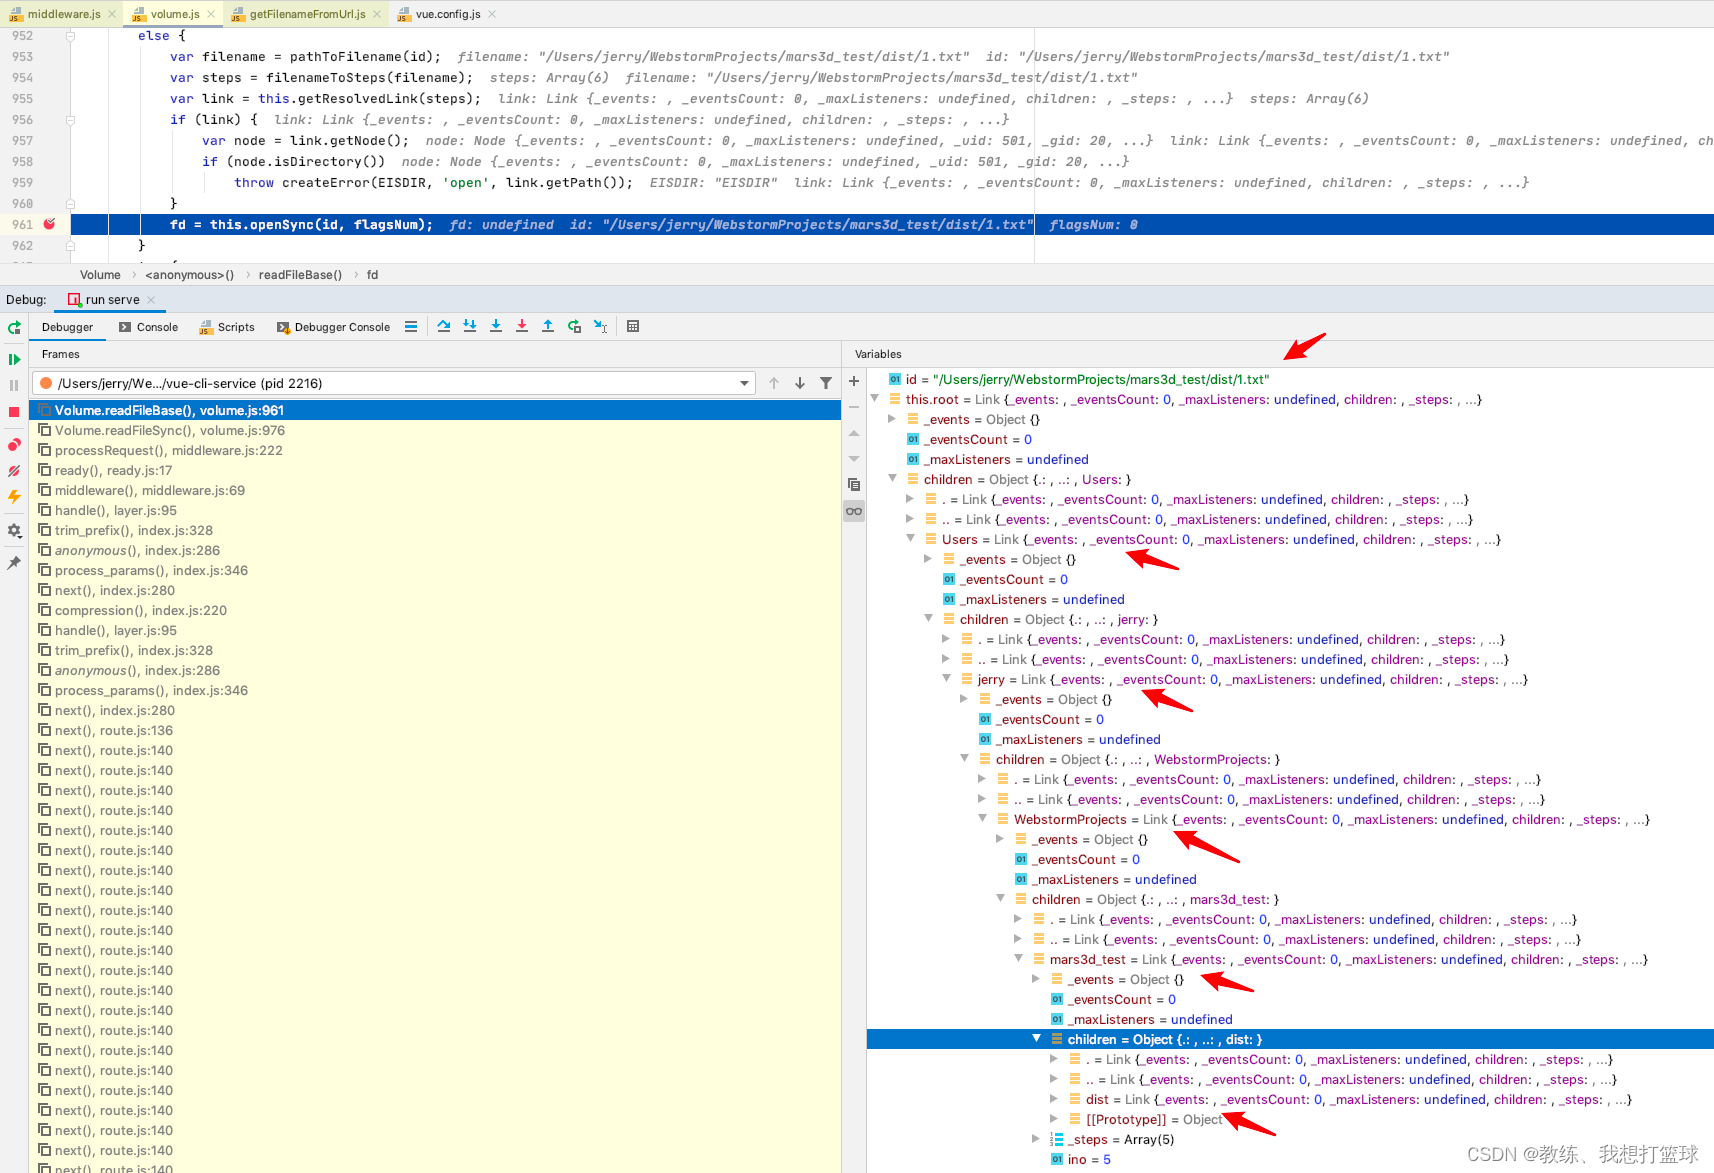The width and height of the screenshot is (1714, 1173).
Task: Move watch up arrow in Variables sidebar
Action: click(854, 433)
